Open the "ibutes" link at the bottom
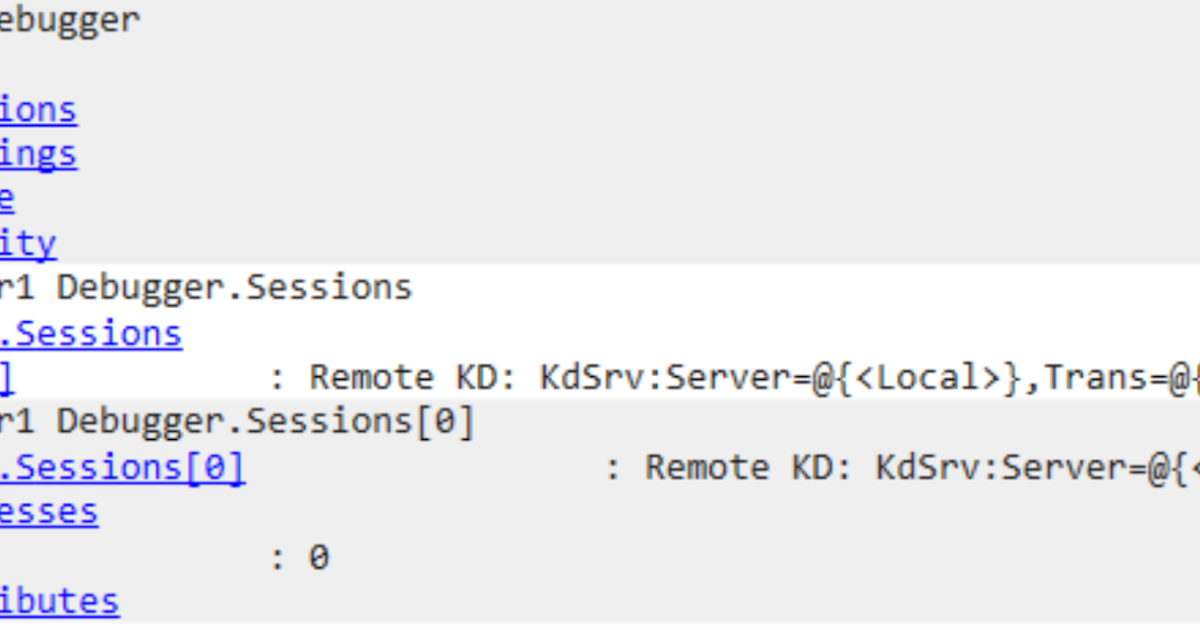 tap(59, 602)
